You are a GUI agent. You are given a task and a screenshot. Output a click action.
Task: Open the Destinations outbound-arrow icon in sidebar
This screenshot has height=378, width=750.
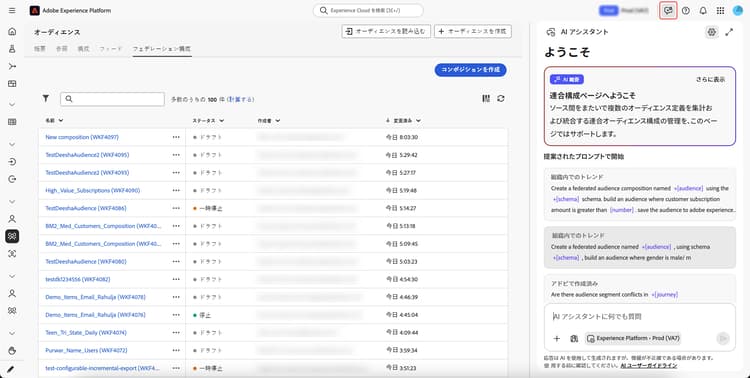(x=12, y=179)
